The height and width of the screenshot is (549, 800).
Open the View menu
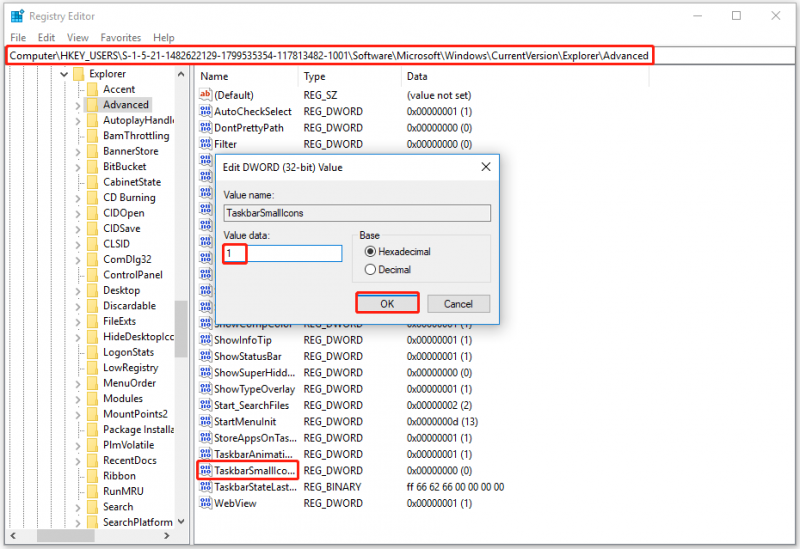point(78,38)
